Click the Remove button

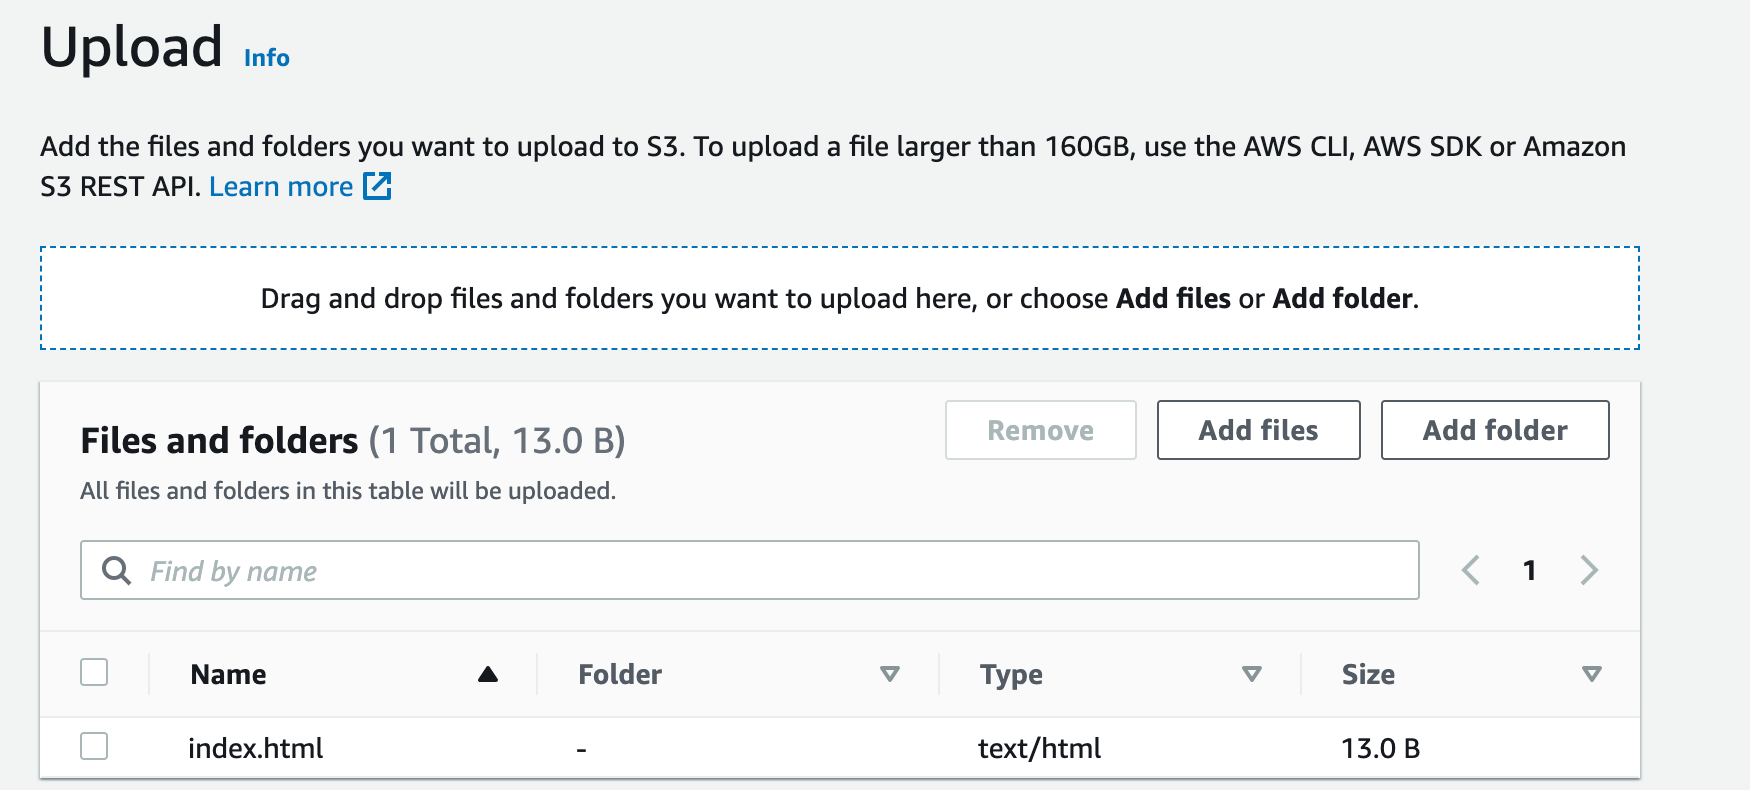click(x=1041, y=430)
